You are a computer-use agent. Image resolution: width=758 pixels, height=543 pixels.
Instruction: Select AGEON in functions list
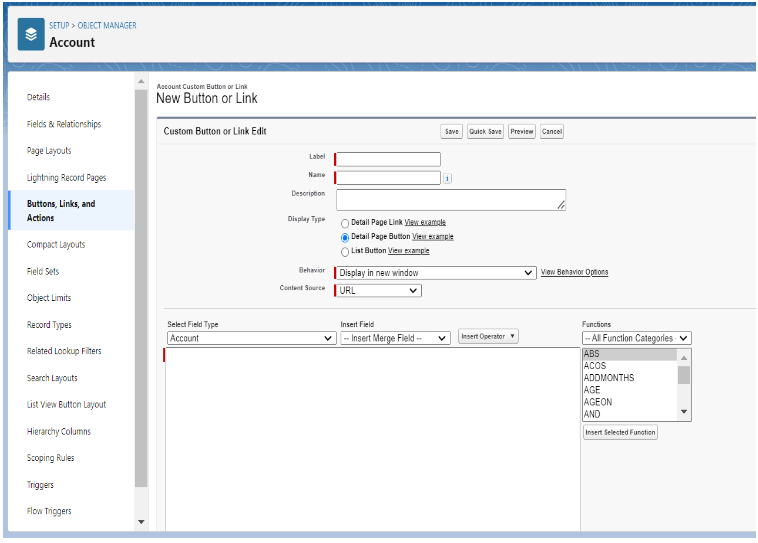[630, 402]
